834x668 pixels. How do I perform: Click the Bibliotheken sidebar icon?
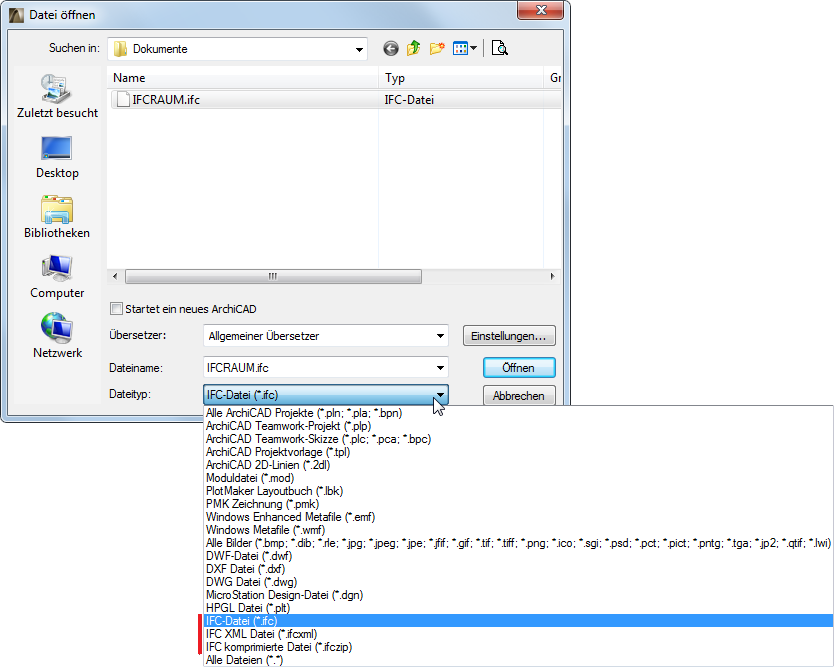coord(56,210)
